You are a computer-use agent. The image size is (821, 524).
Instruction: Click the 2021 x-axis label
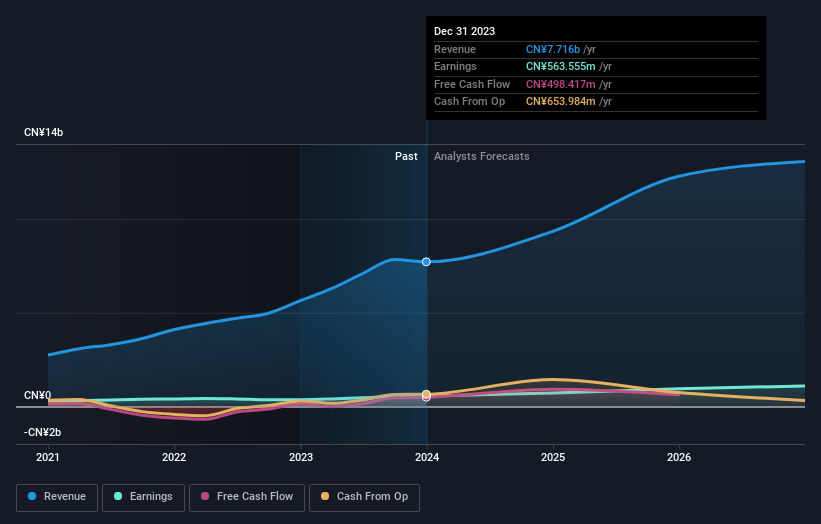pyautogui.click(x=48, y=458)
